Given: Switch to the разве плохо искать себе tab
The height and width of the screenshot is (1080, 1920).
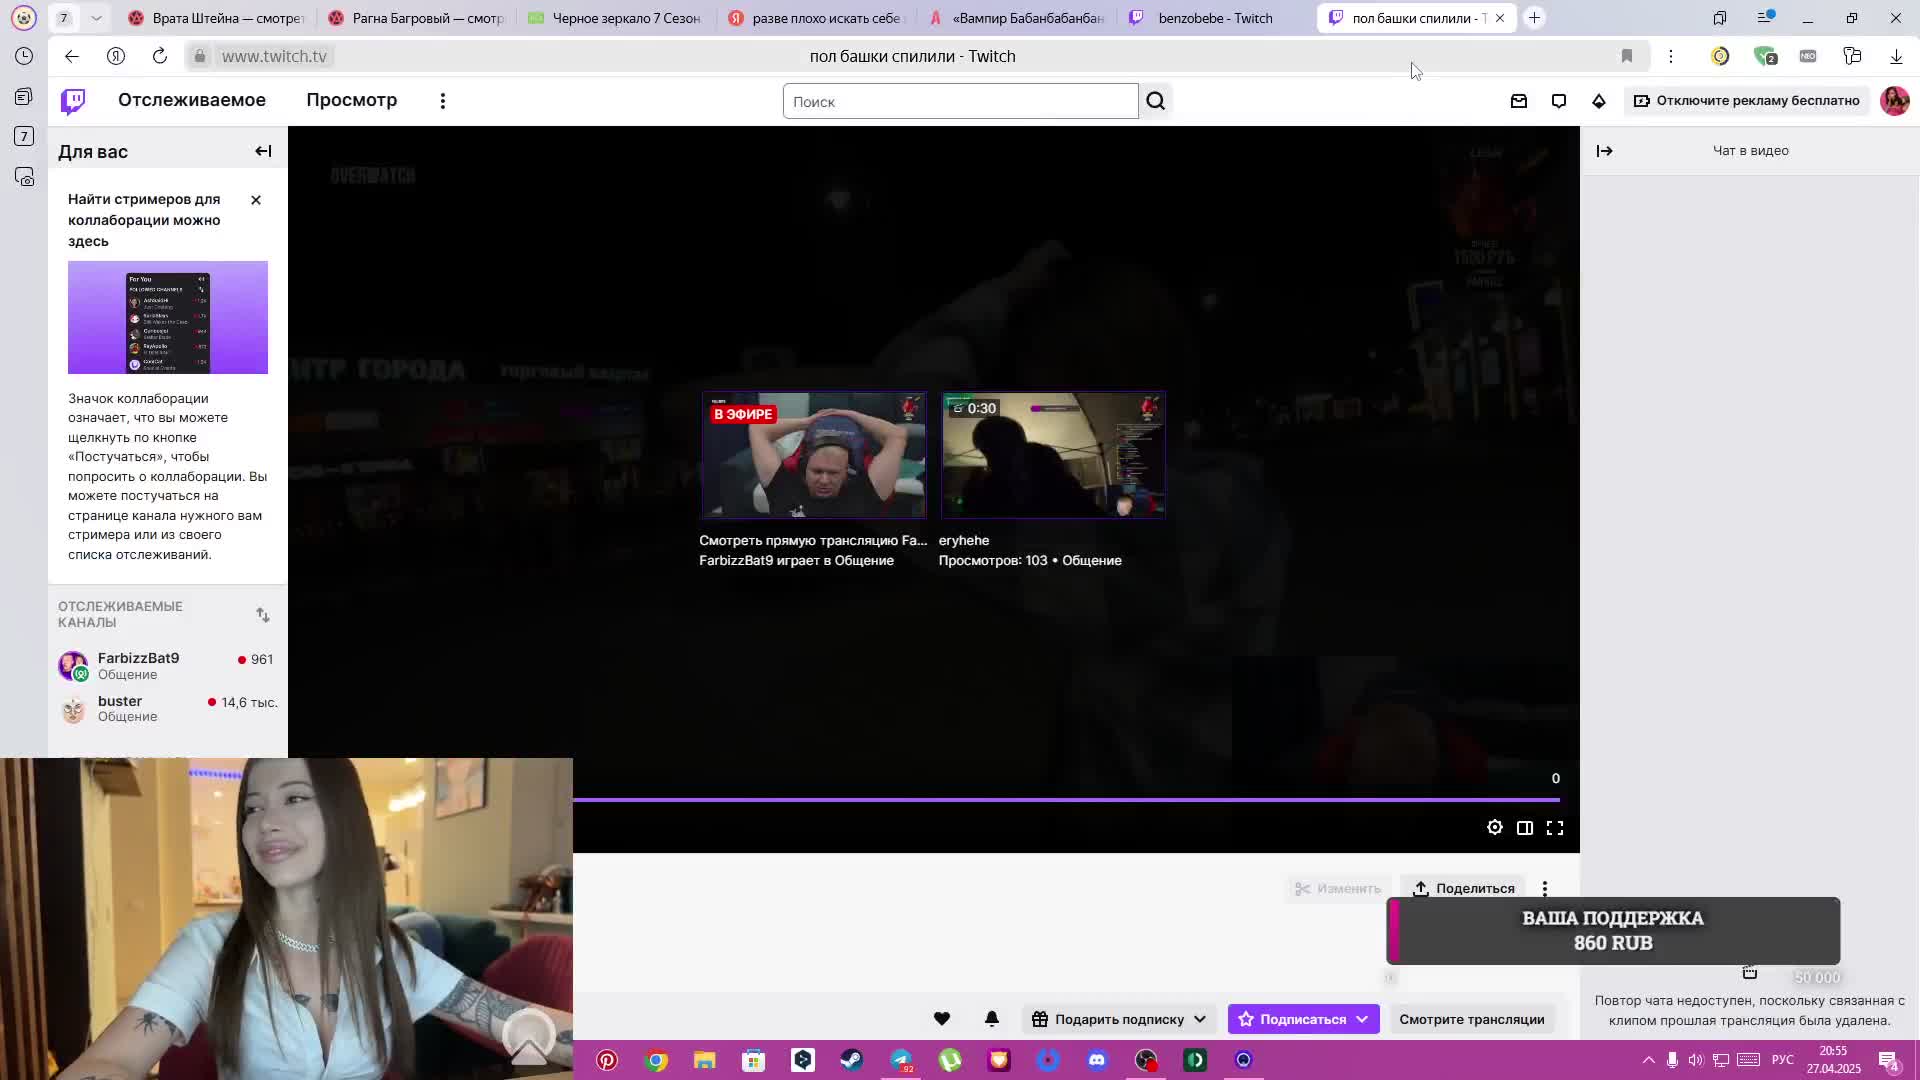Looking at the screenshot, I should (x=816, y=18).
